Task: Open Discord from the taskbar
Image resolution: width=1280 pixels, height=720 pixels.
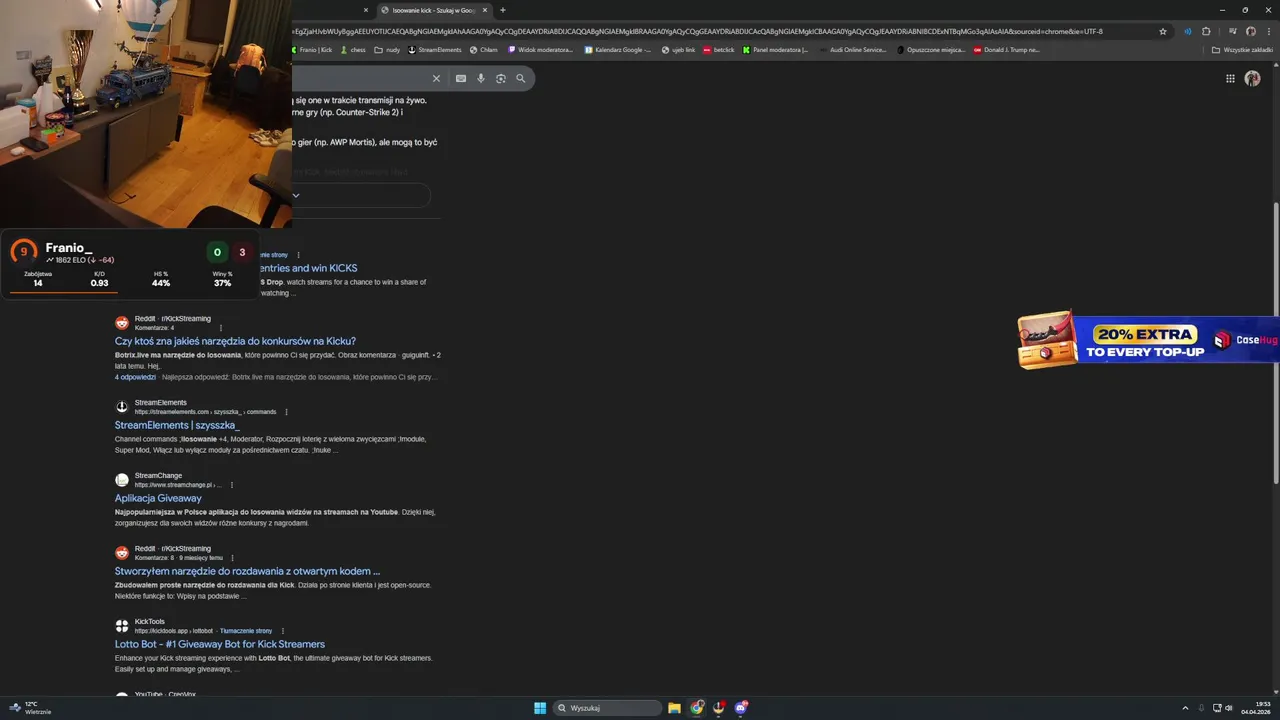Action: click(741, 708)
